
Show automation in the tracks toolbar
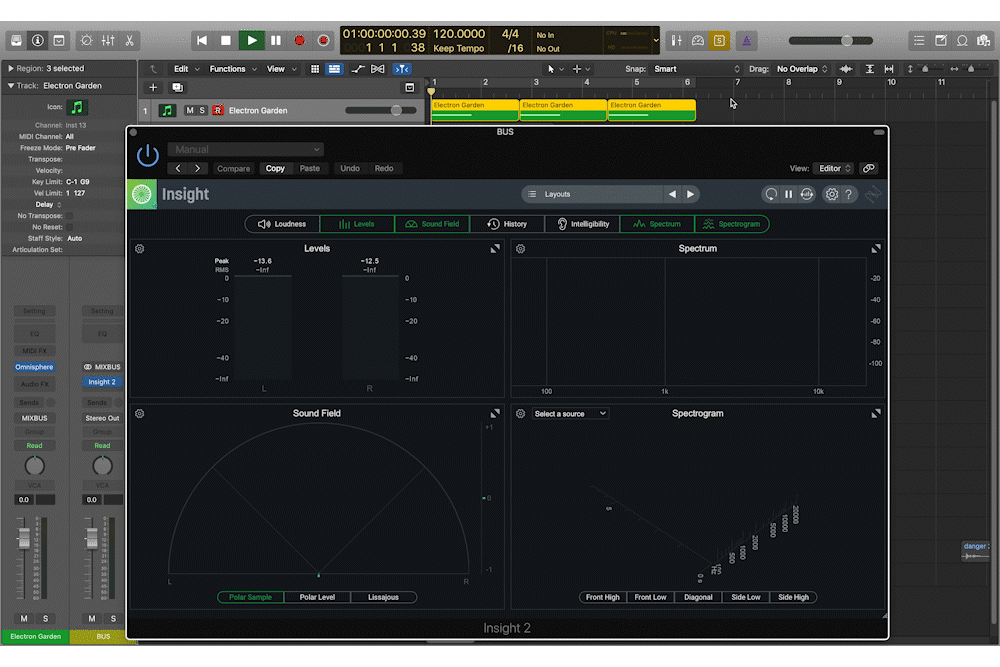[358, 69]
